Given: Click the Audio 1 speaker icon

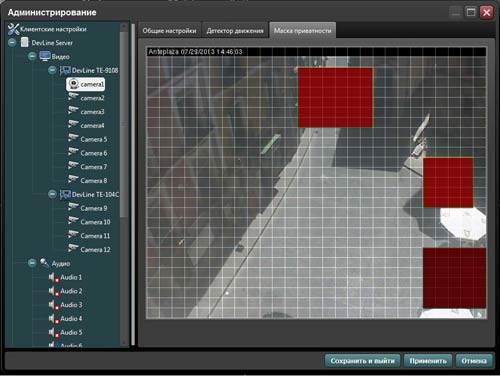Looking at the screenshot, I should click(x=54, y=277).
